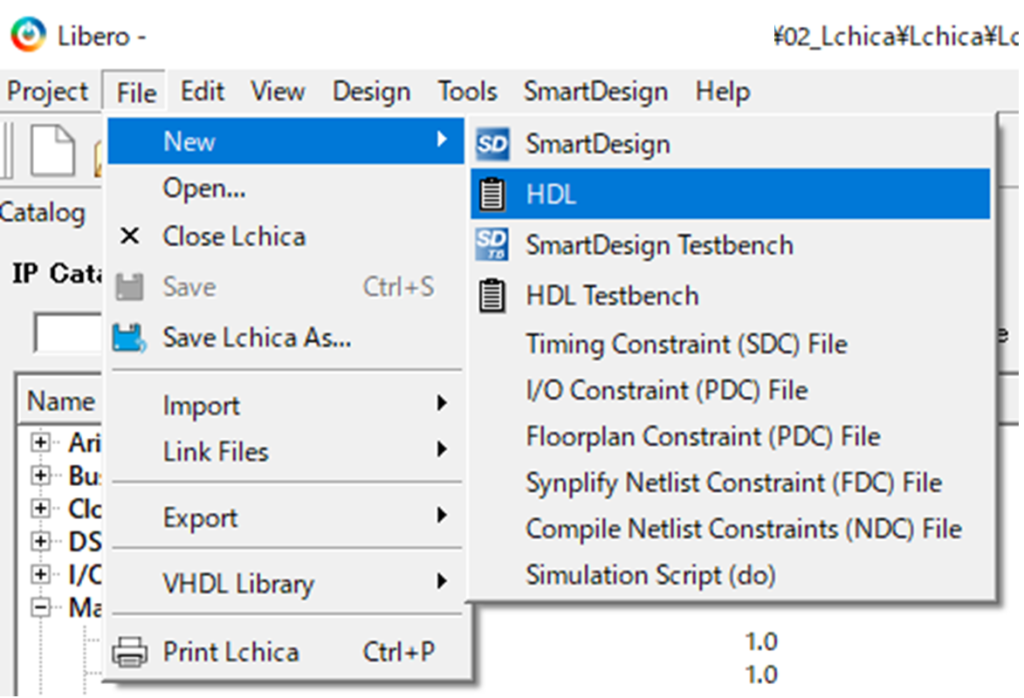Click the HDL Testbench clipboard icon
This screenshot has height=698, width=1024.
pyautogui.click(x=492, y=296)
